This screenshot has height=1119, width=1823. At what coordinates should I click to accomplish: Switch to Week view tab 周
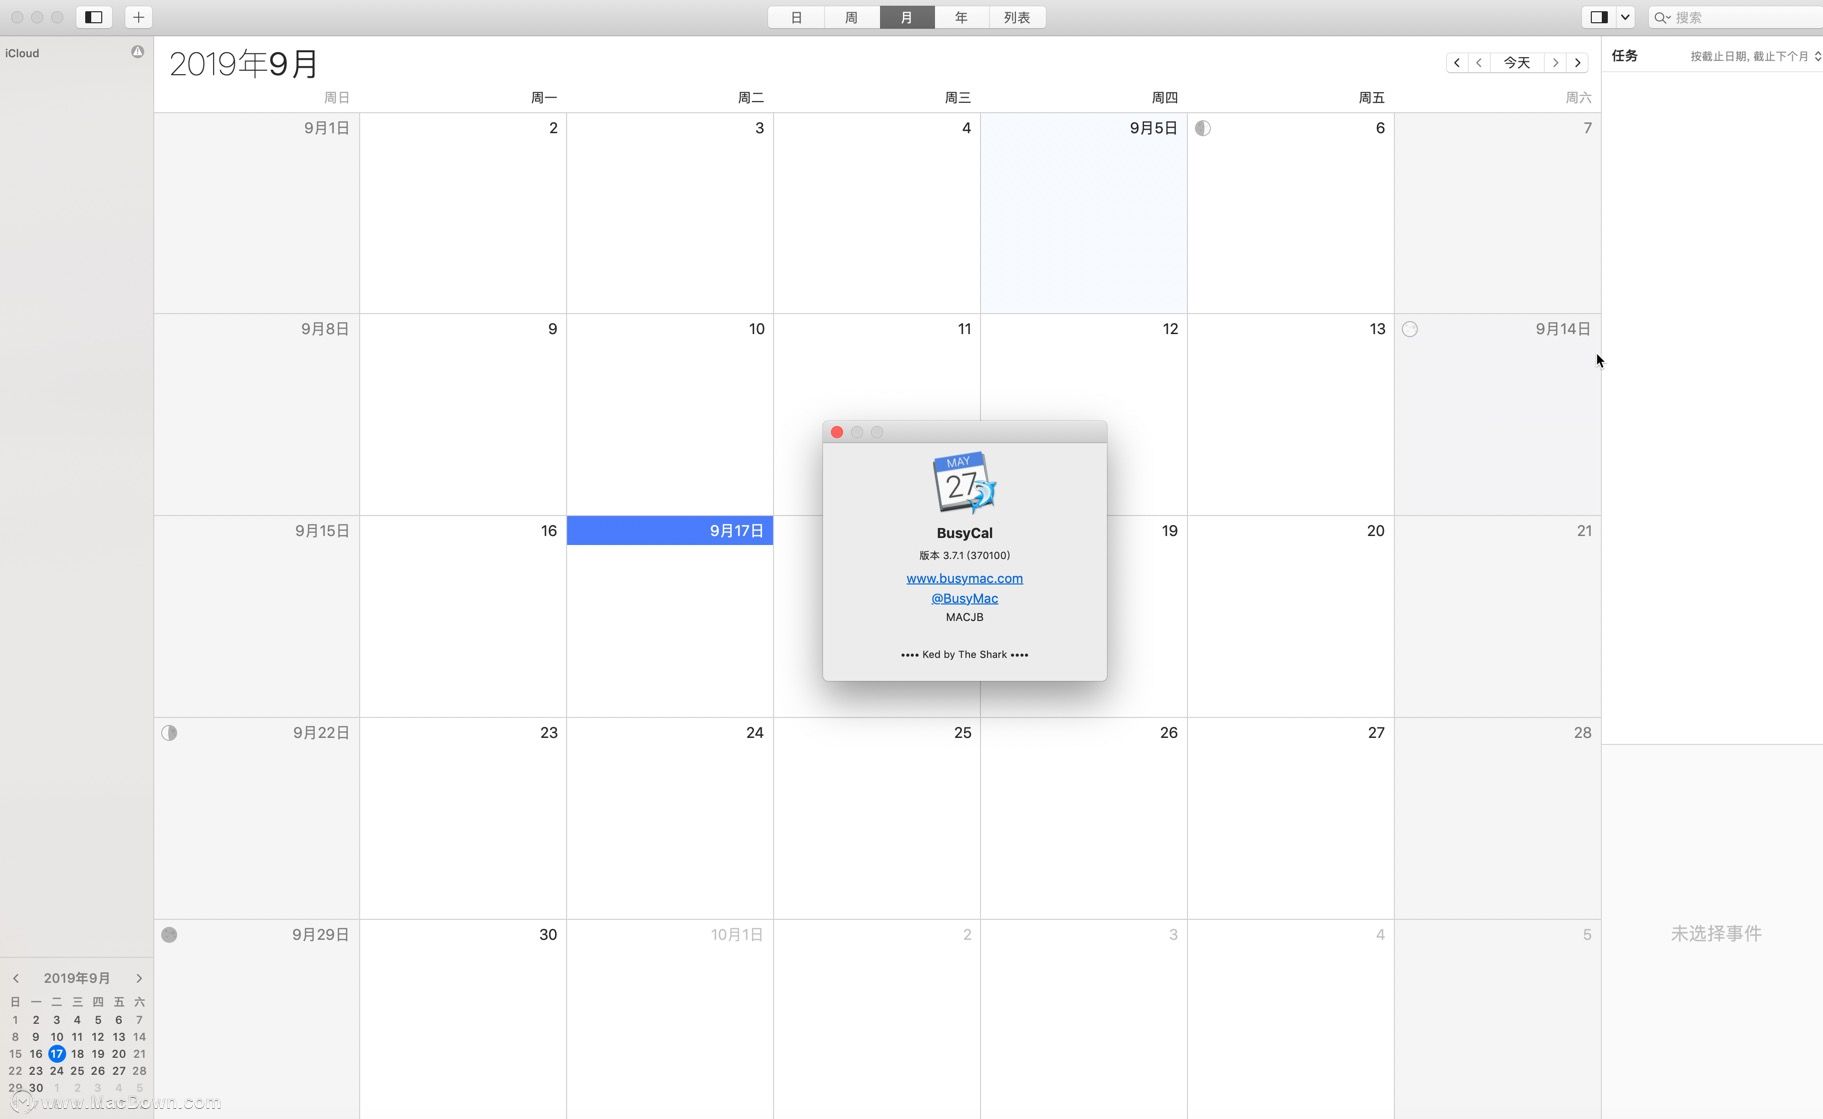851,17
